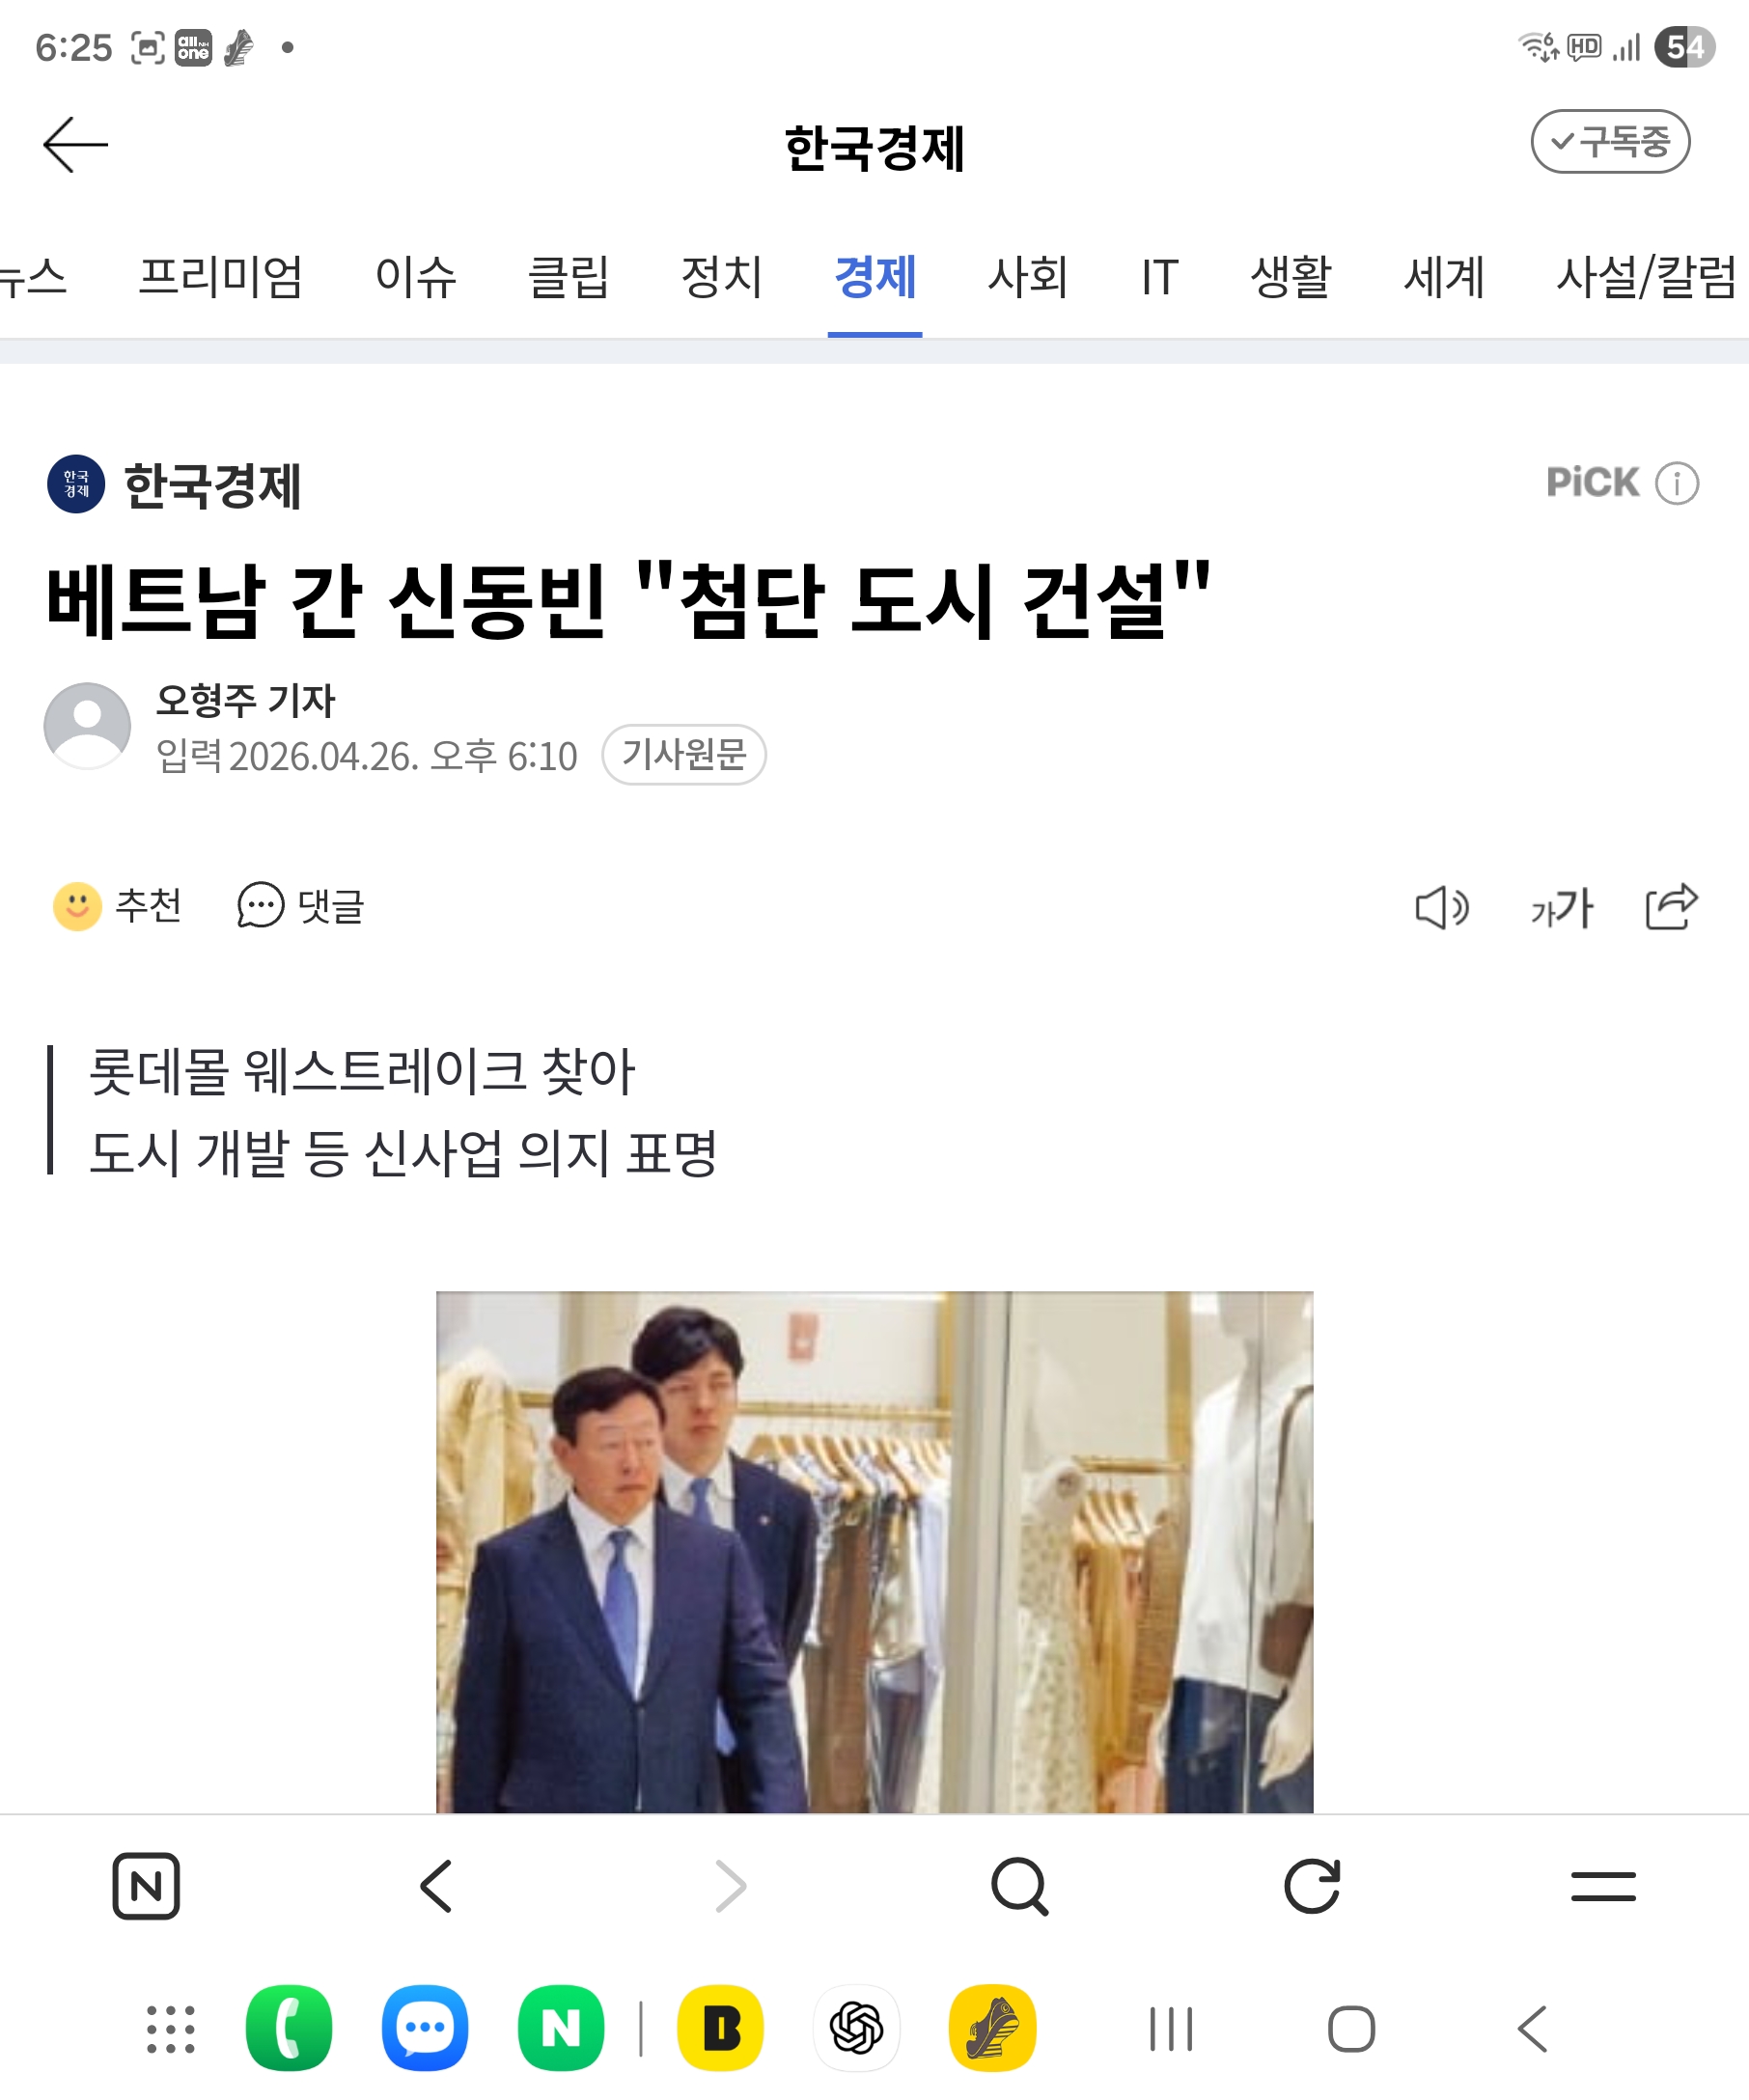This screenshot has width=1749, height=2100.
Task: Tap the article photo of the men
Action: click(x=874, y=1552)
